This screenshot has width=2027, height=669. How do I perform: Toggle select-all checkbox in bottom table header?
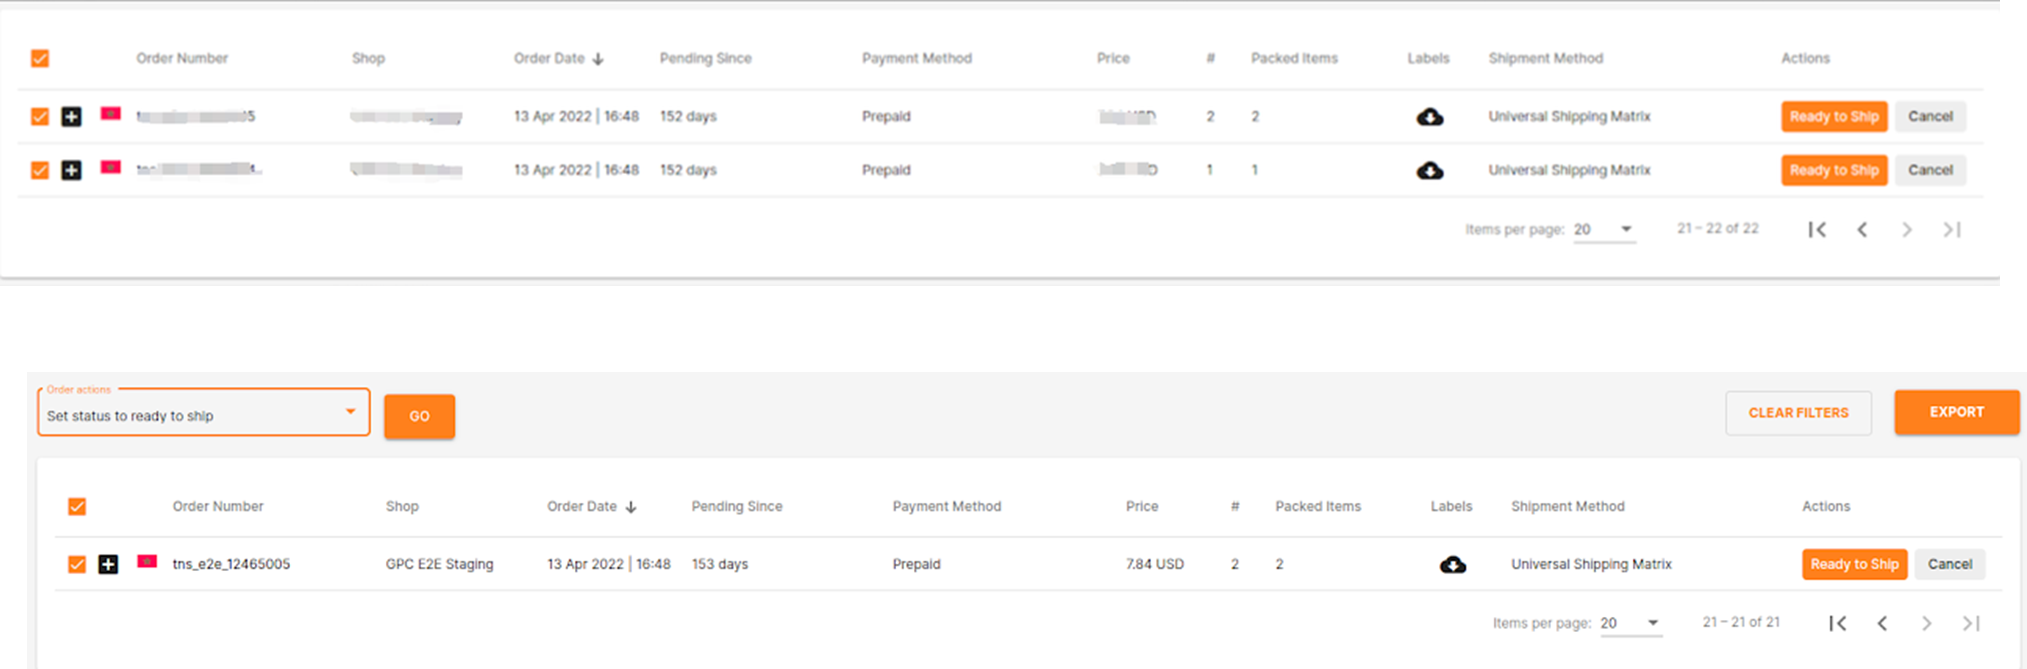click(x=77, y=507)
